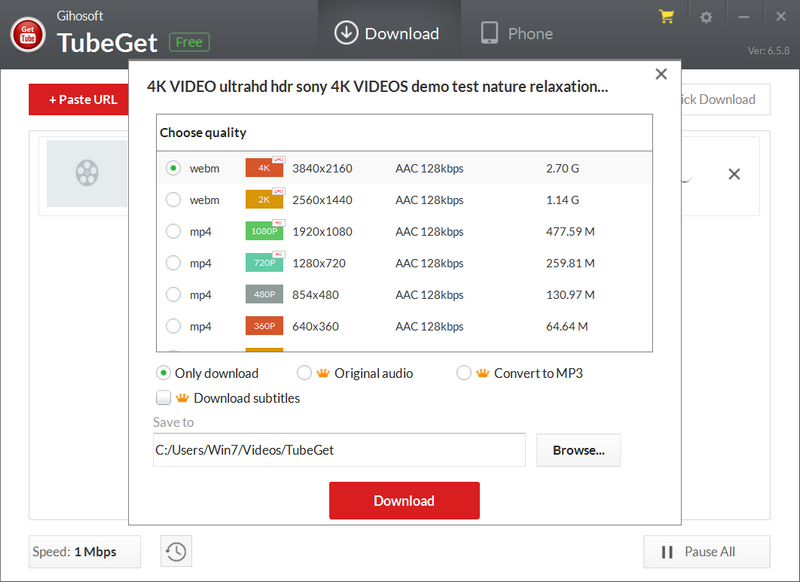This screenshot has height=582, width=800.
Task: Click the Ver: 6.5.8 version label
Action: 768,50
